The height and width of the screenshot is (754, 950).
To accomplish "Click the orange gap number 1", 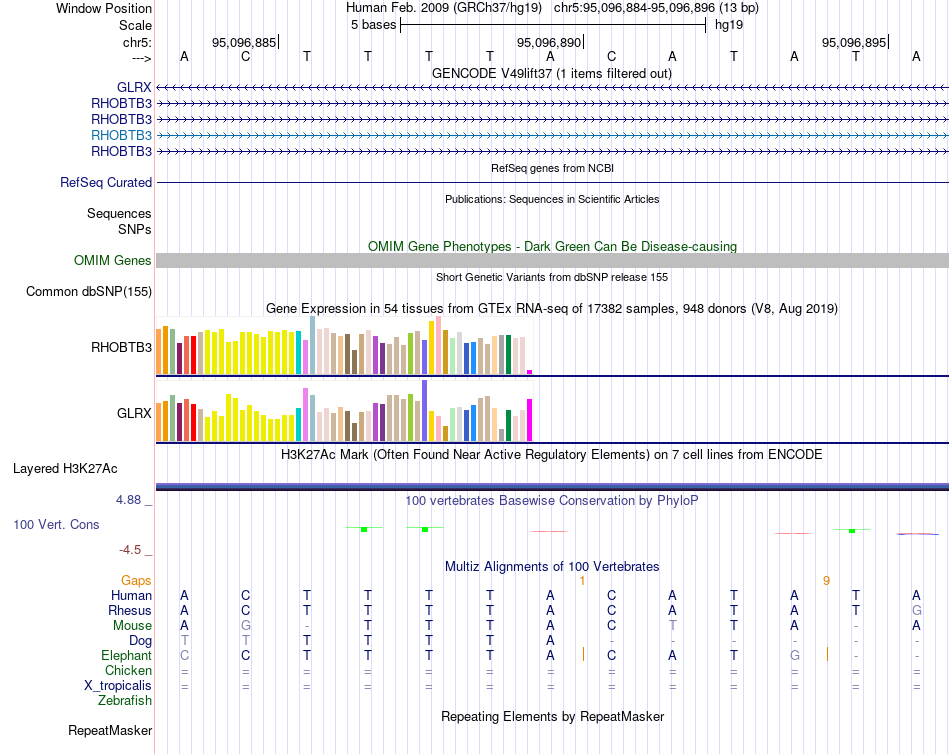I will pos(582,581).
